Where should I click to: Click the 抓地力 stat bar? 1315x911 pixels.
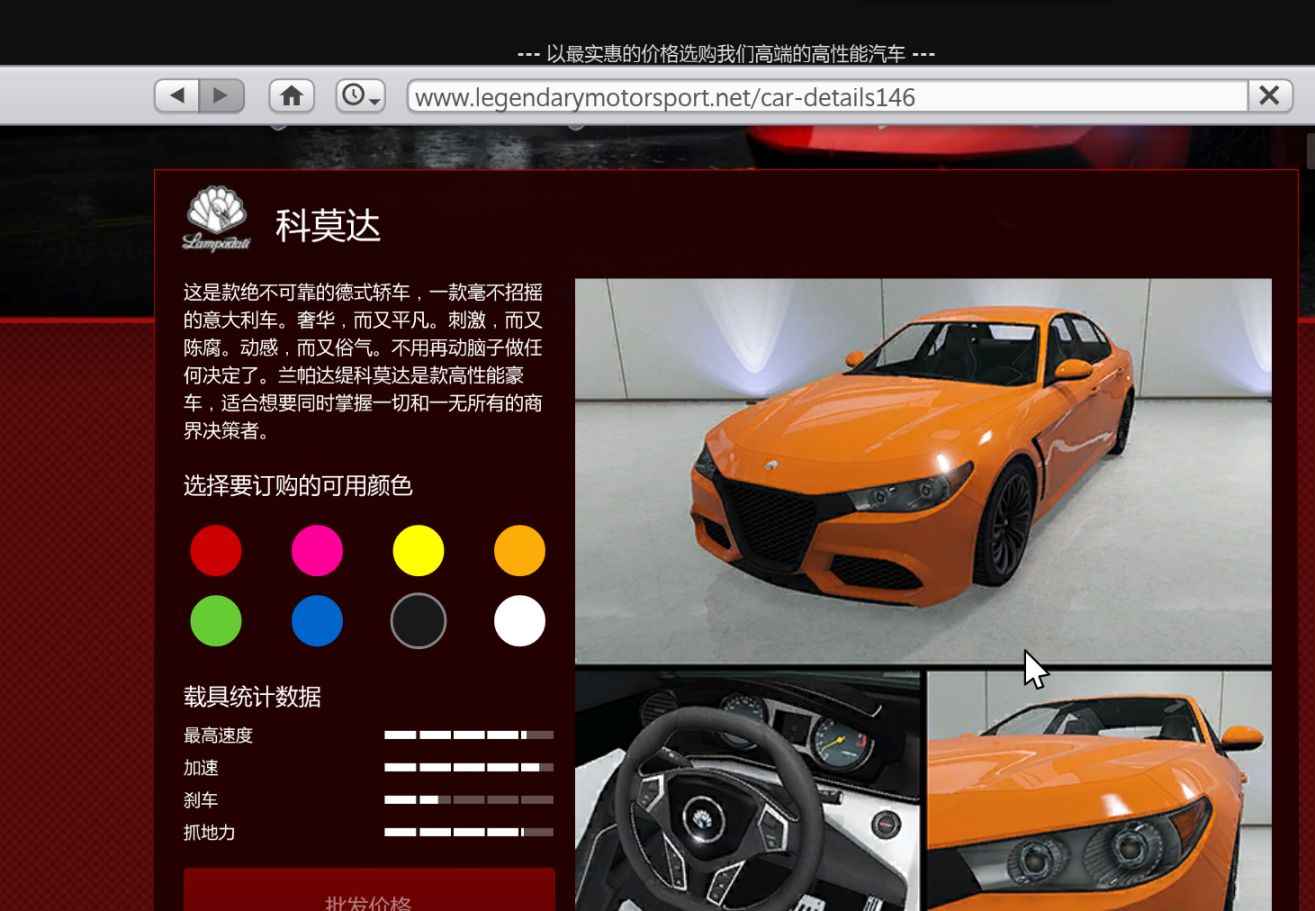tap(469, 832)
